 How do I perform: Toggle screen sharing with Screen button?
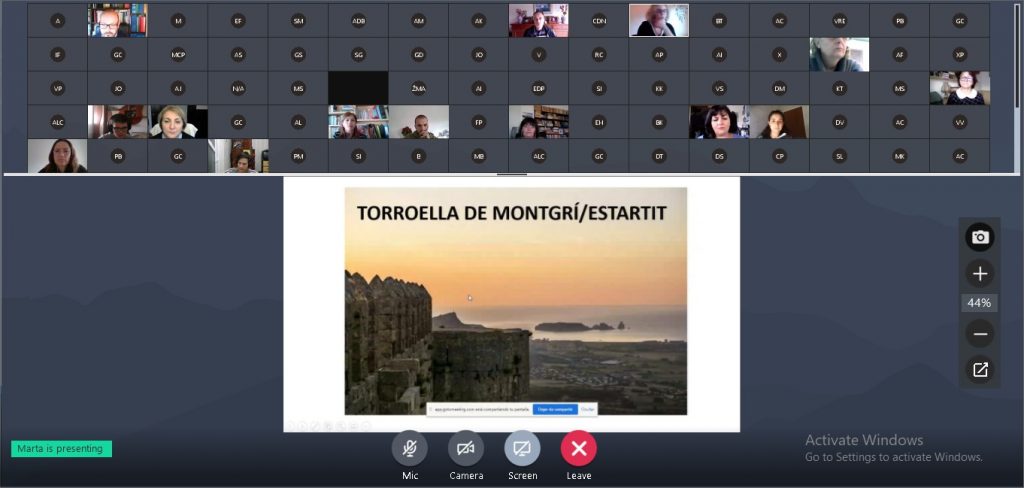tap(522, 449)
